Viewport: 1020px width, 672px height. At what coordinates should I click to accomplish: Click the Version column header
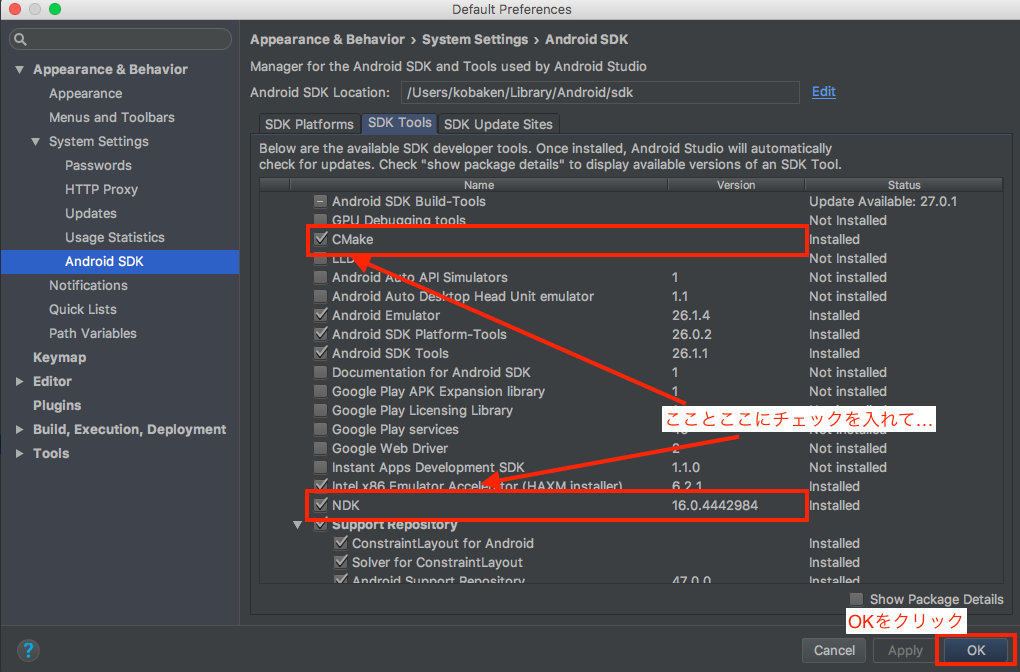coord(736,185)
